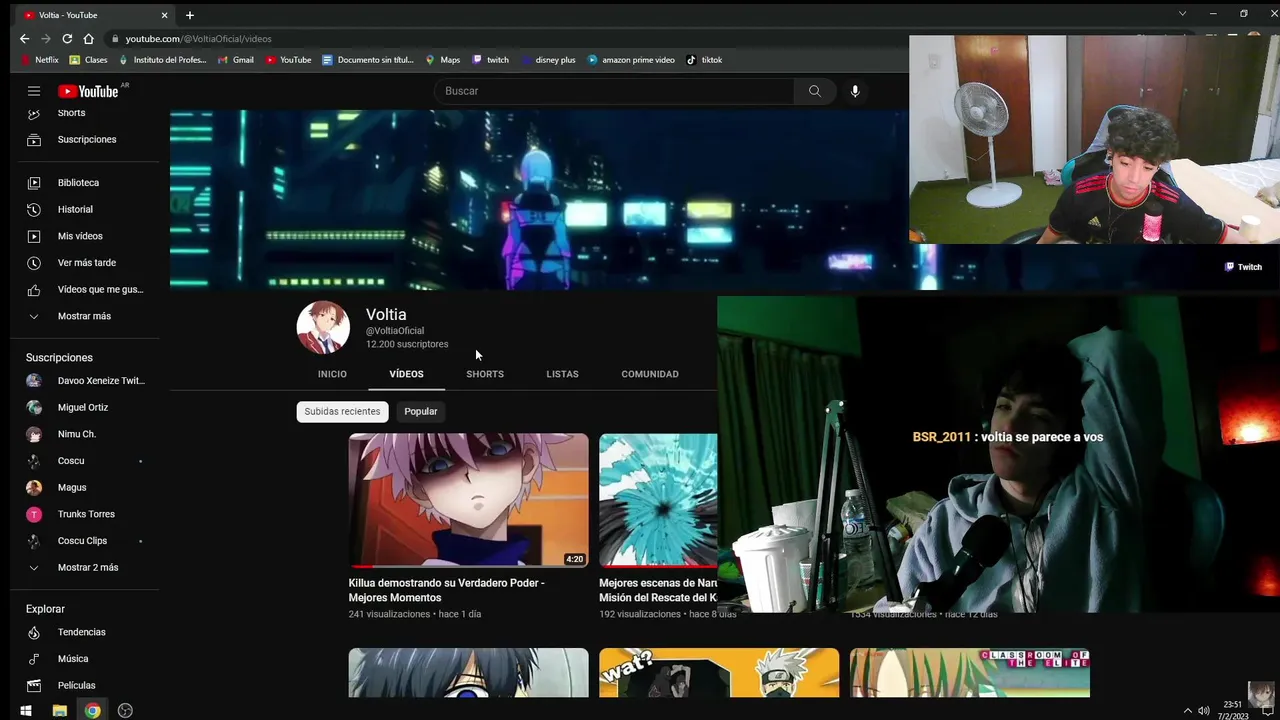Open the YouTube hamburger guide menu
The width and height of the screenshot is (1280, 720).
point(34,91)
